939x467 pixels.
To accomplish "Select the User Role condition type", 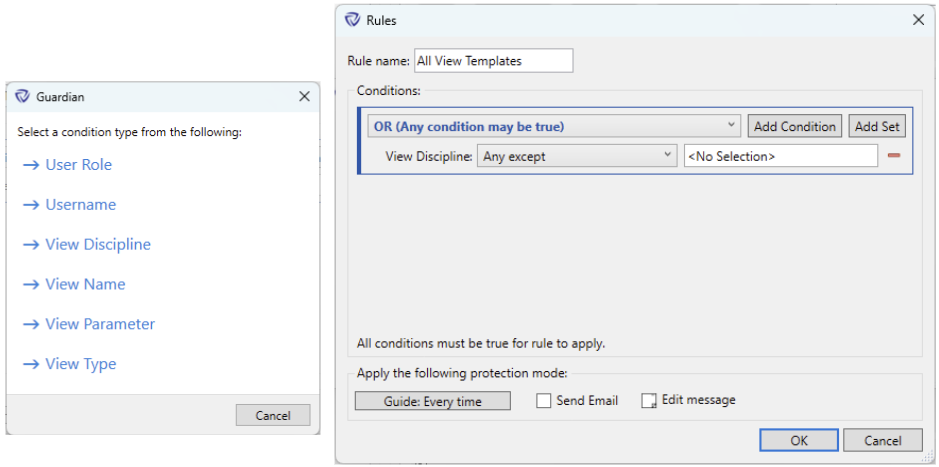I will click(78, 165).
